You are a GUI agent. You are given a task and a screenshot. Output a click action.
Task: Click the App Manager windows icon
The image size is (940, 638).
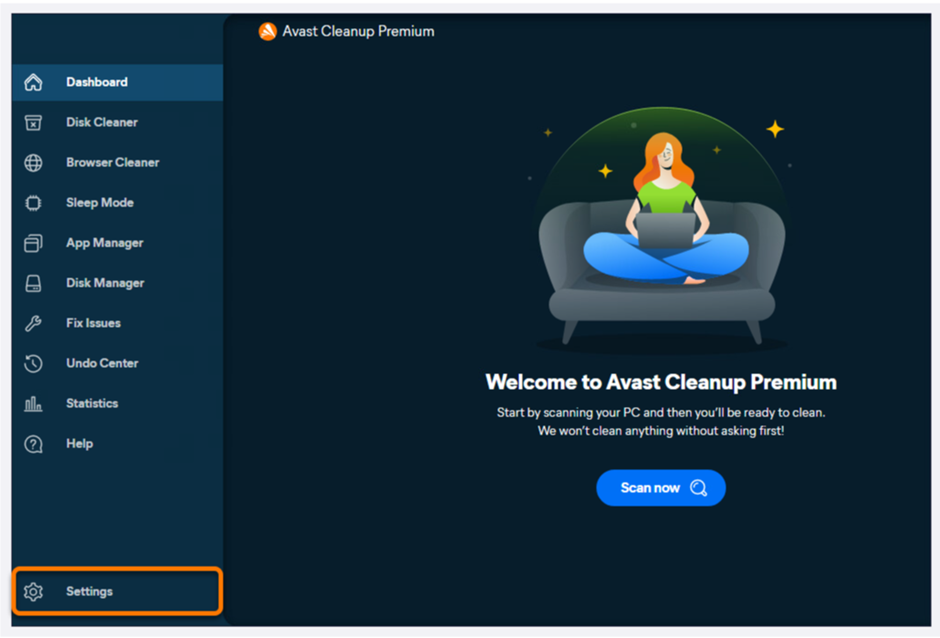pyautogui.click(x=33, y=243)
